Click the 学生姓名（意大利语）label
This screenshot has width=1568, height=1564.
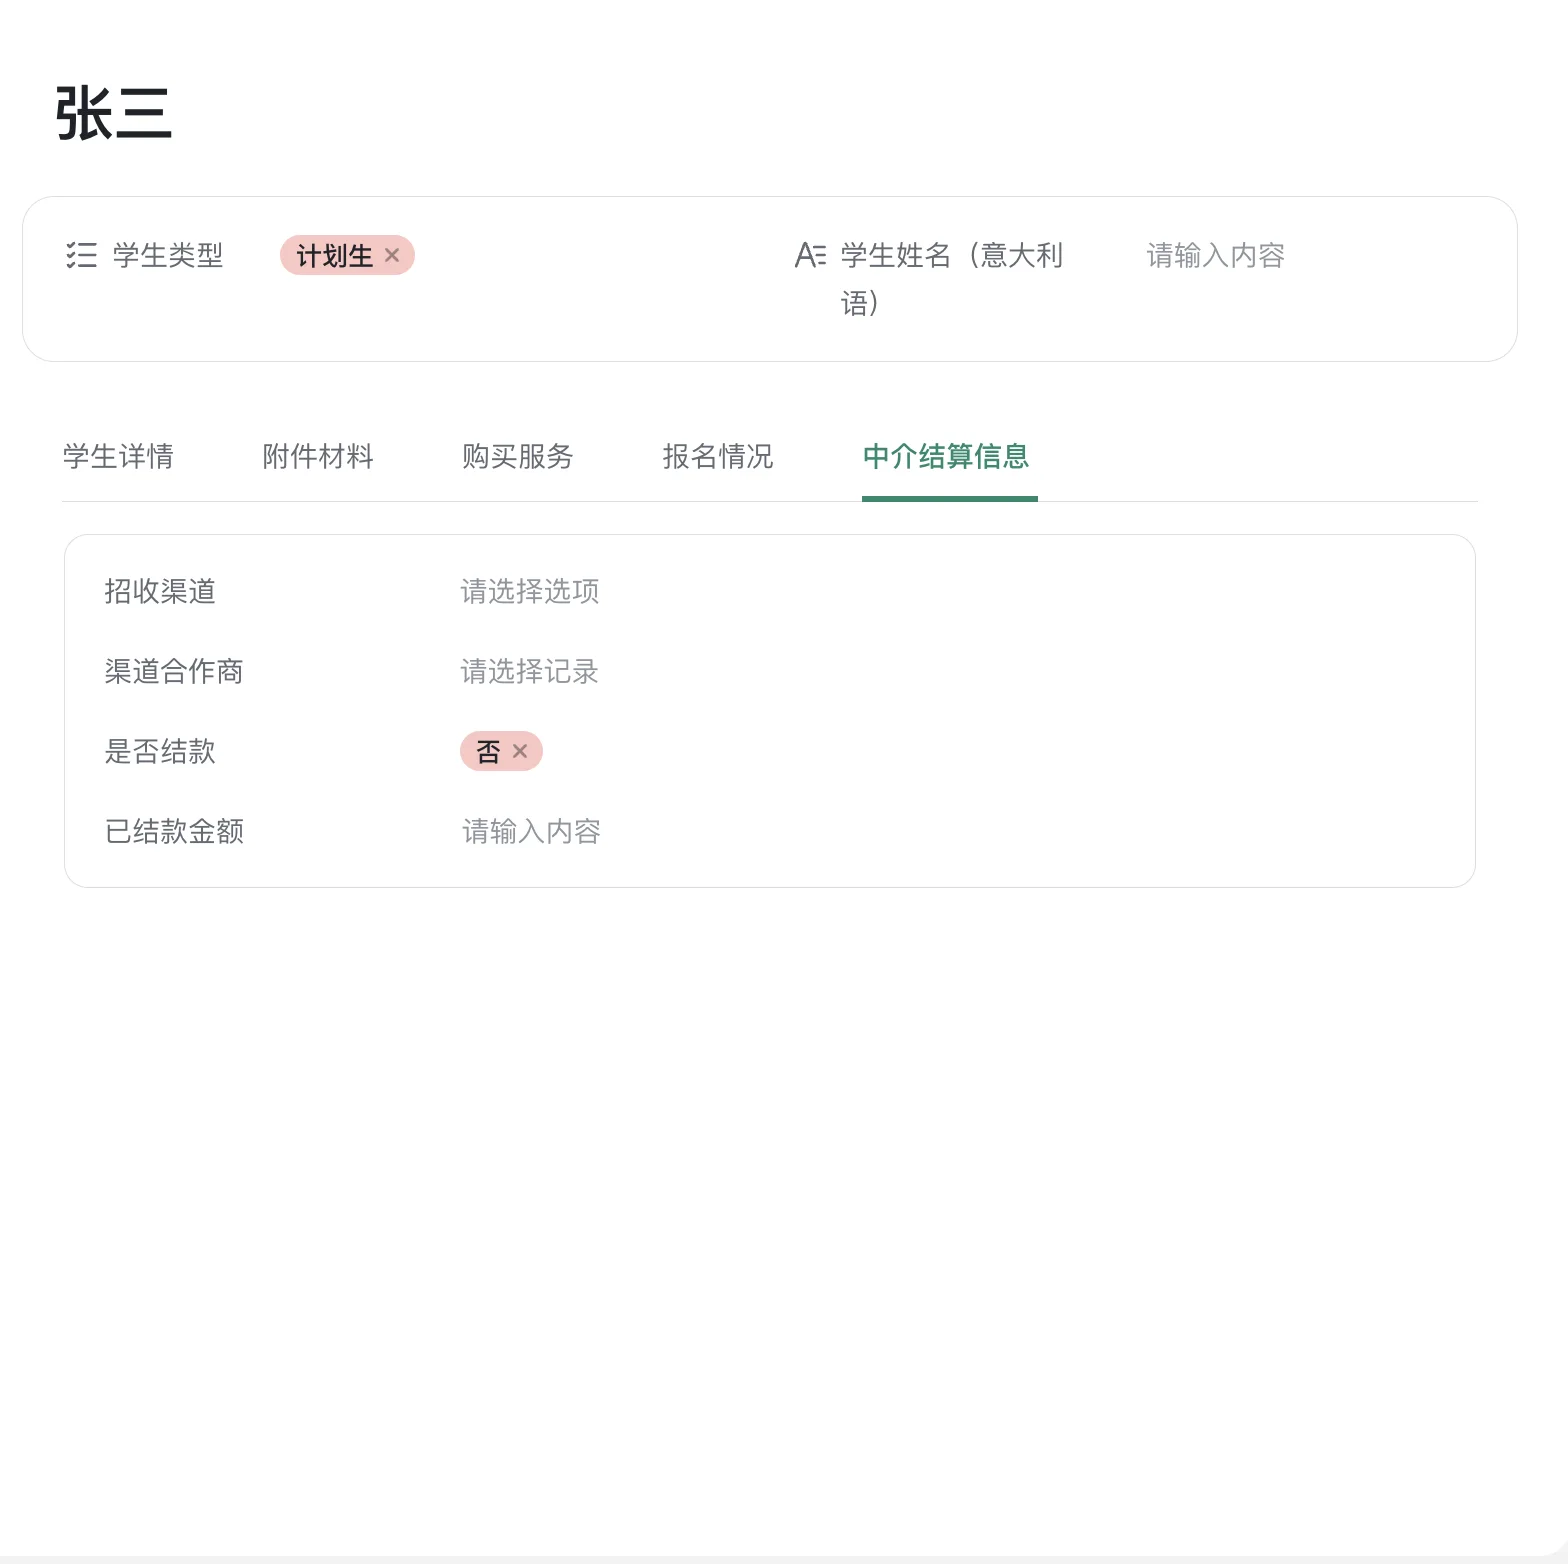(952, 279)
